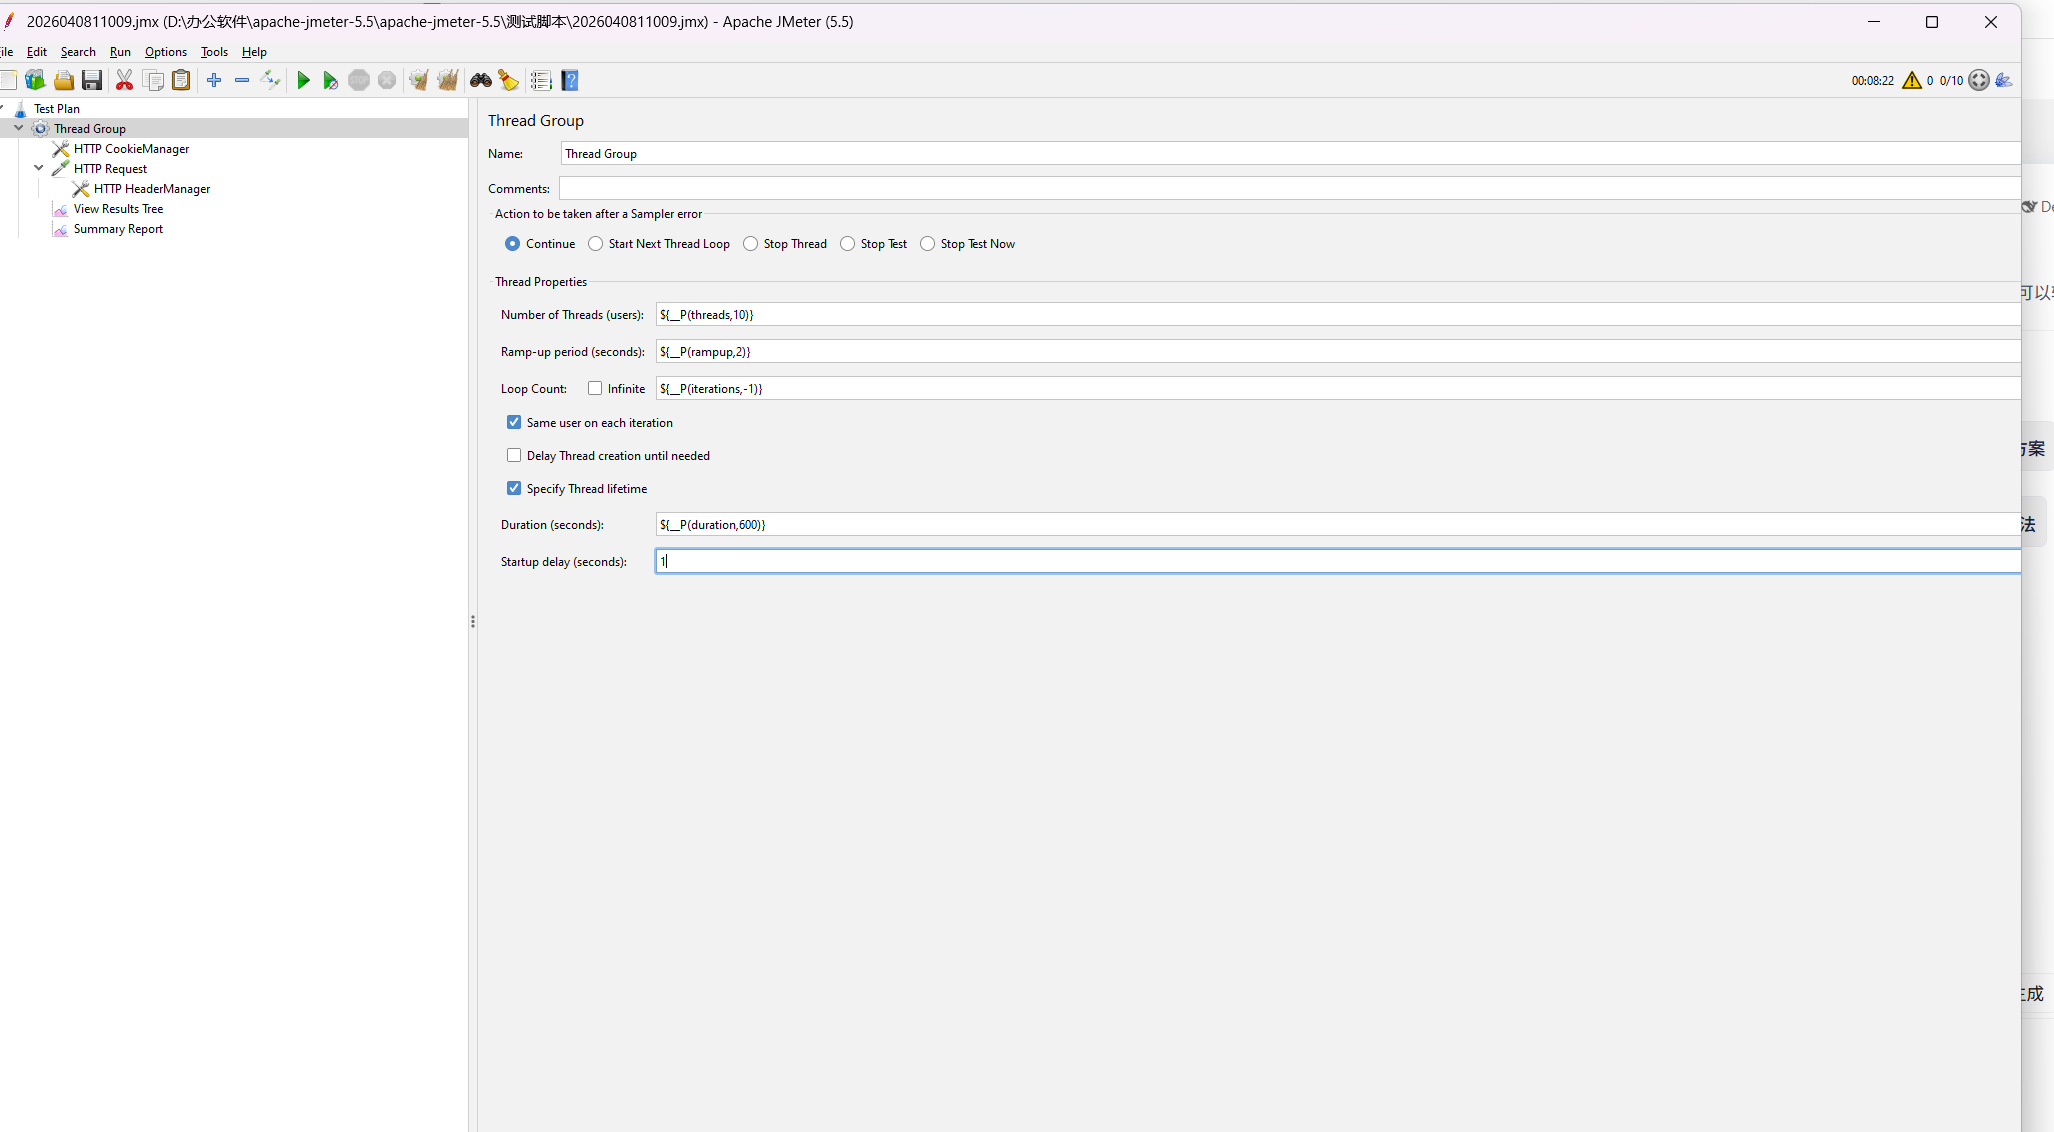Open the Options menu
The image size is (2054, 1132).
click(x=166, y=52)
